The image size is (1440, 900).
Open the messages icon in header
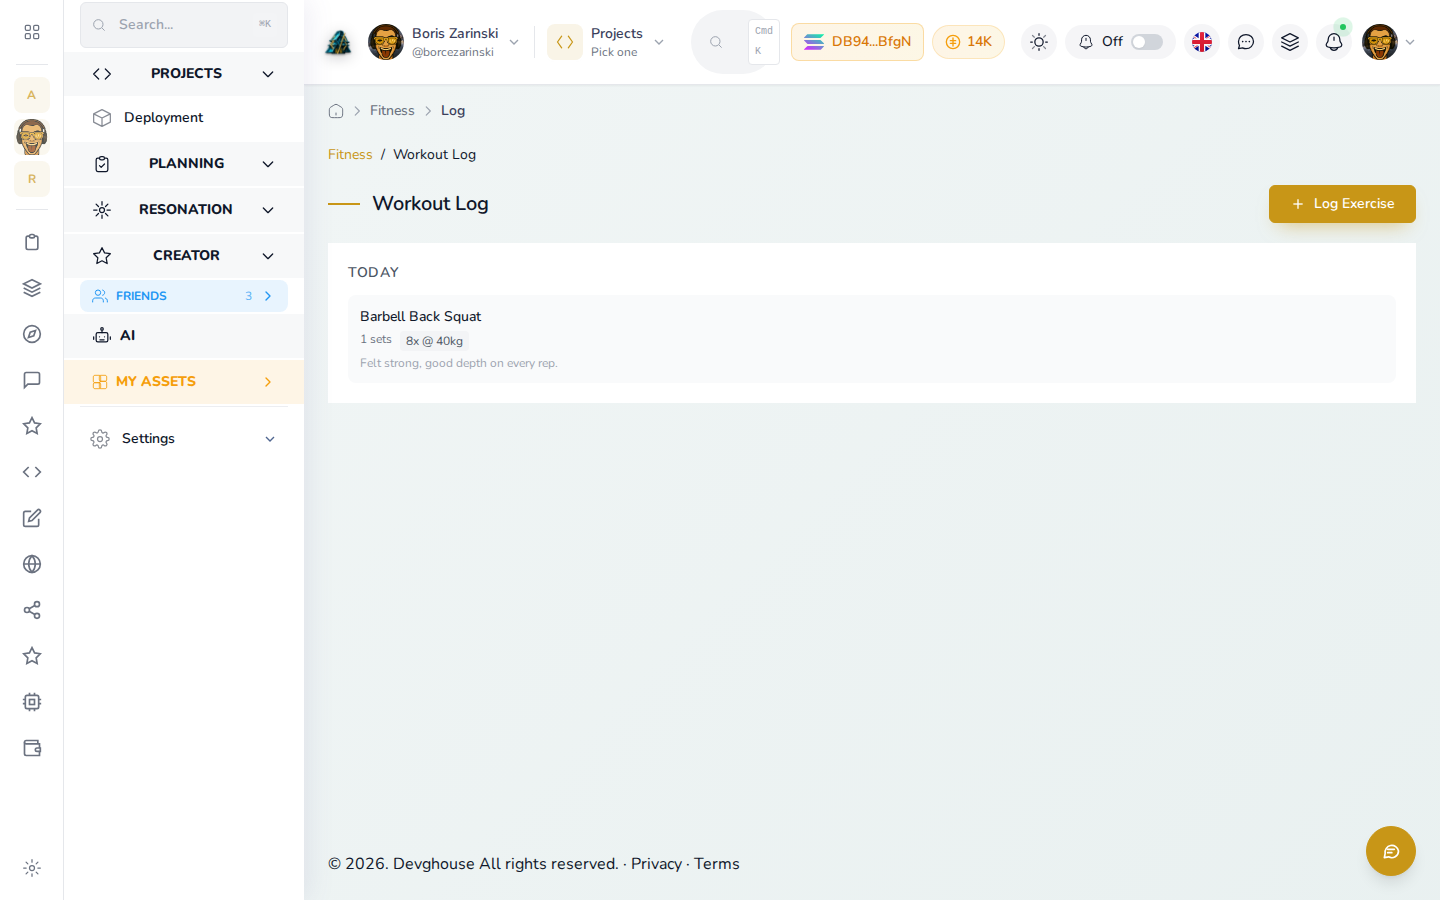tap(1246, 42)
